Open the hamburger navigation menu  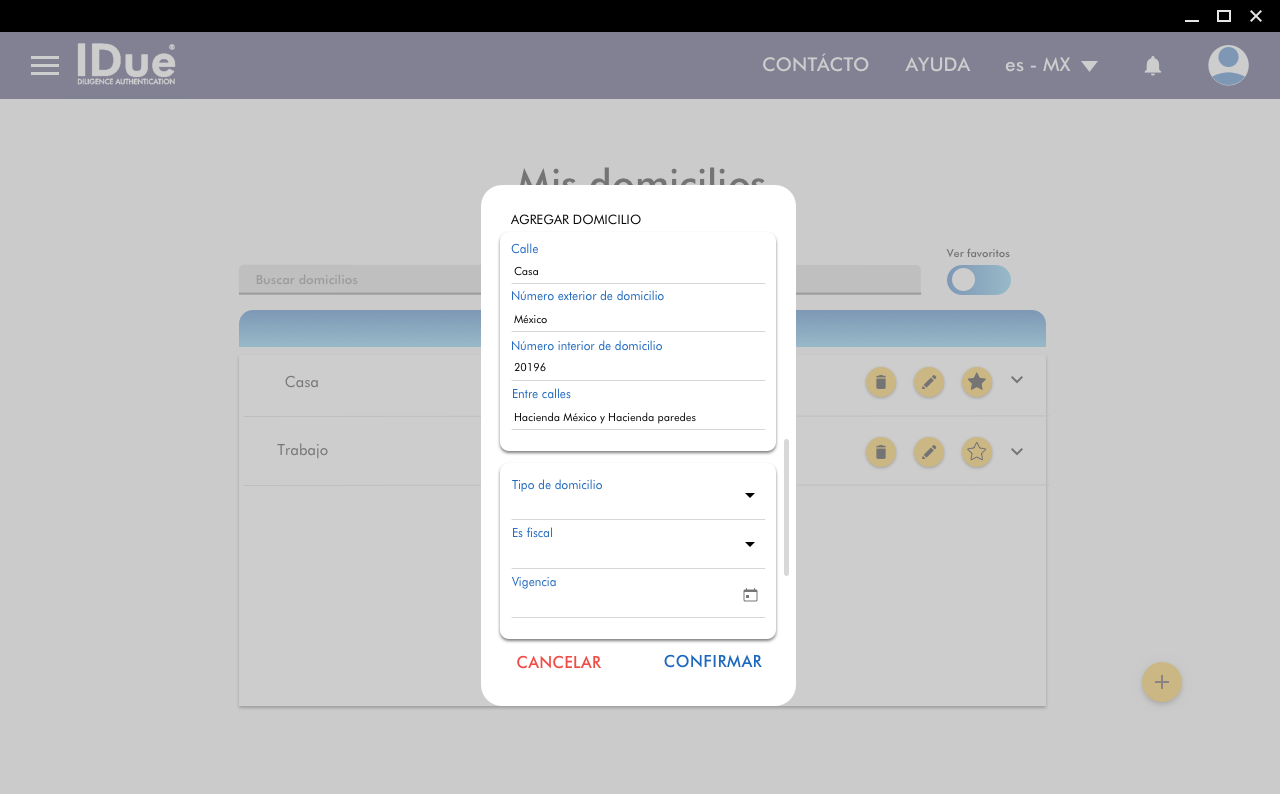(x=45, y=66)
